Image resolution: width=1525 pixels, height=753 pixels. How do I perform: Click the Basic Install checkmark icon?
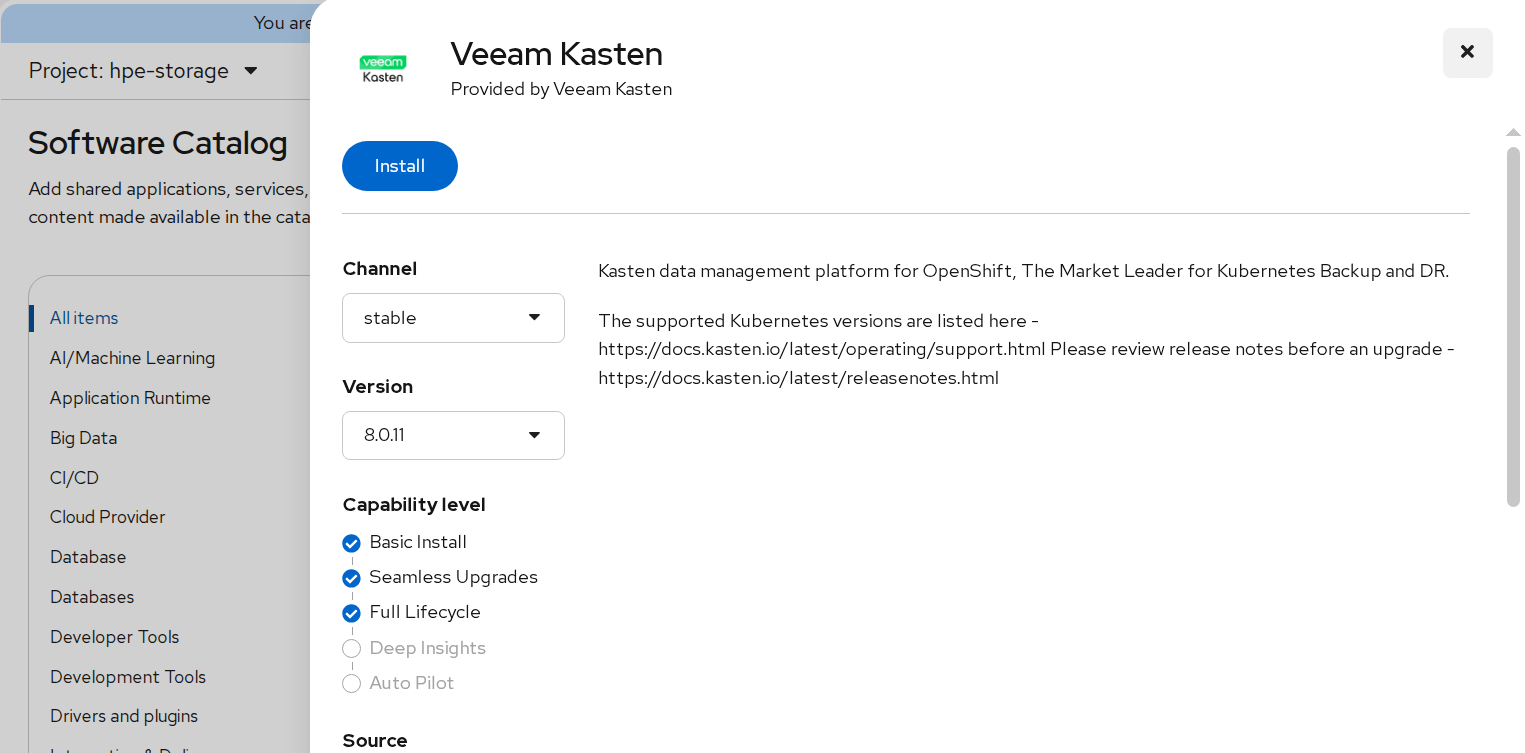click(x=351, y=543)
